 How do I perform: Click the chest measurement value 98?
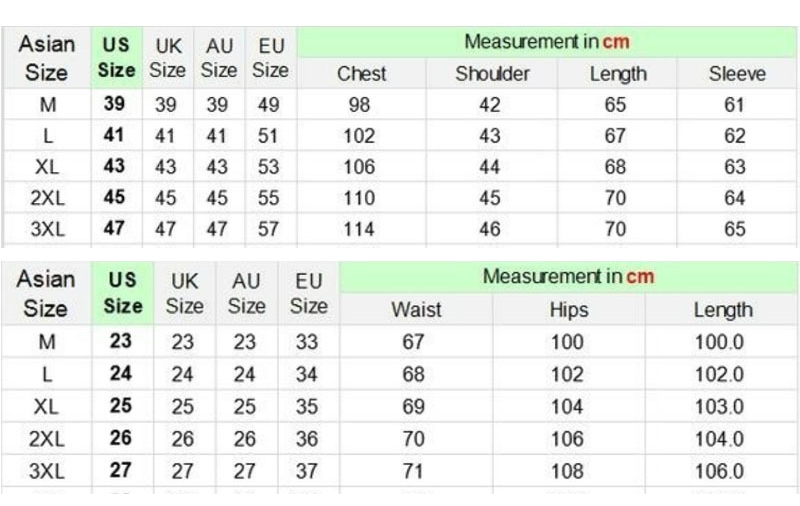[x=359, y=105]
